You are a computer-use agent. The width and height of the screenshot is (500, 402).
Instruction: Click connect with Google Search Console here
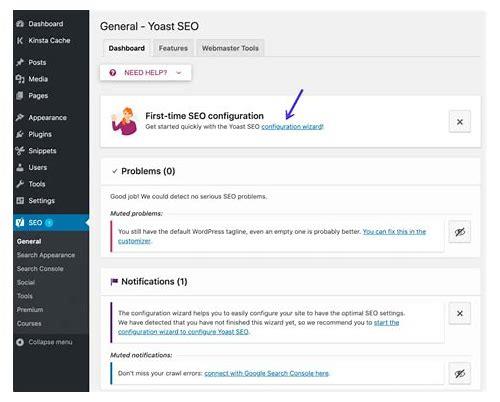tap(267, 374)
